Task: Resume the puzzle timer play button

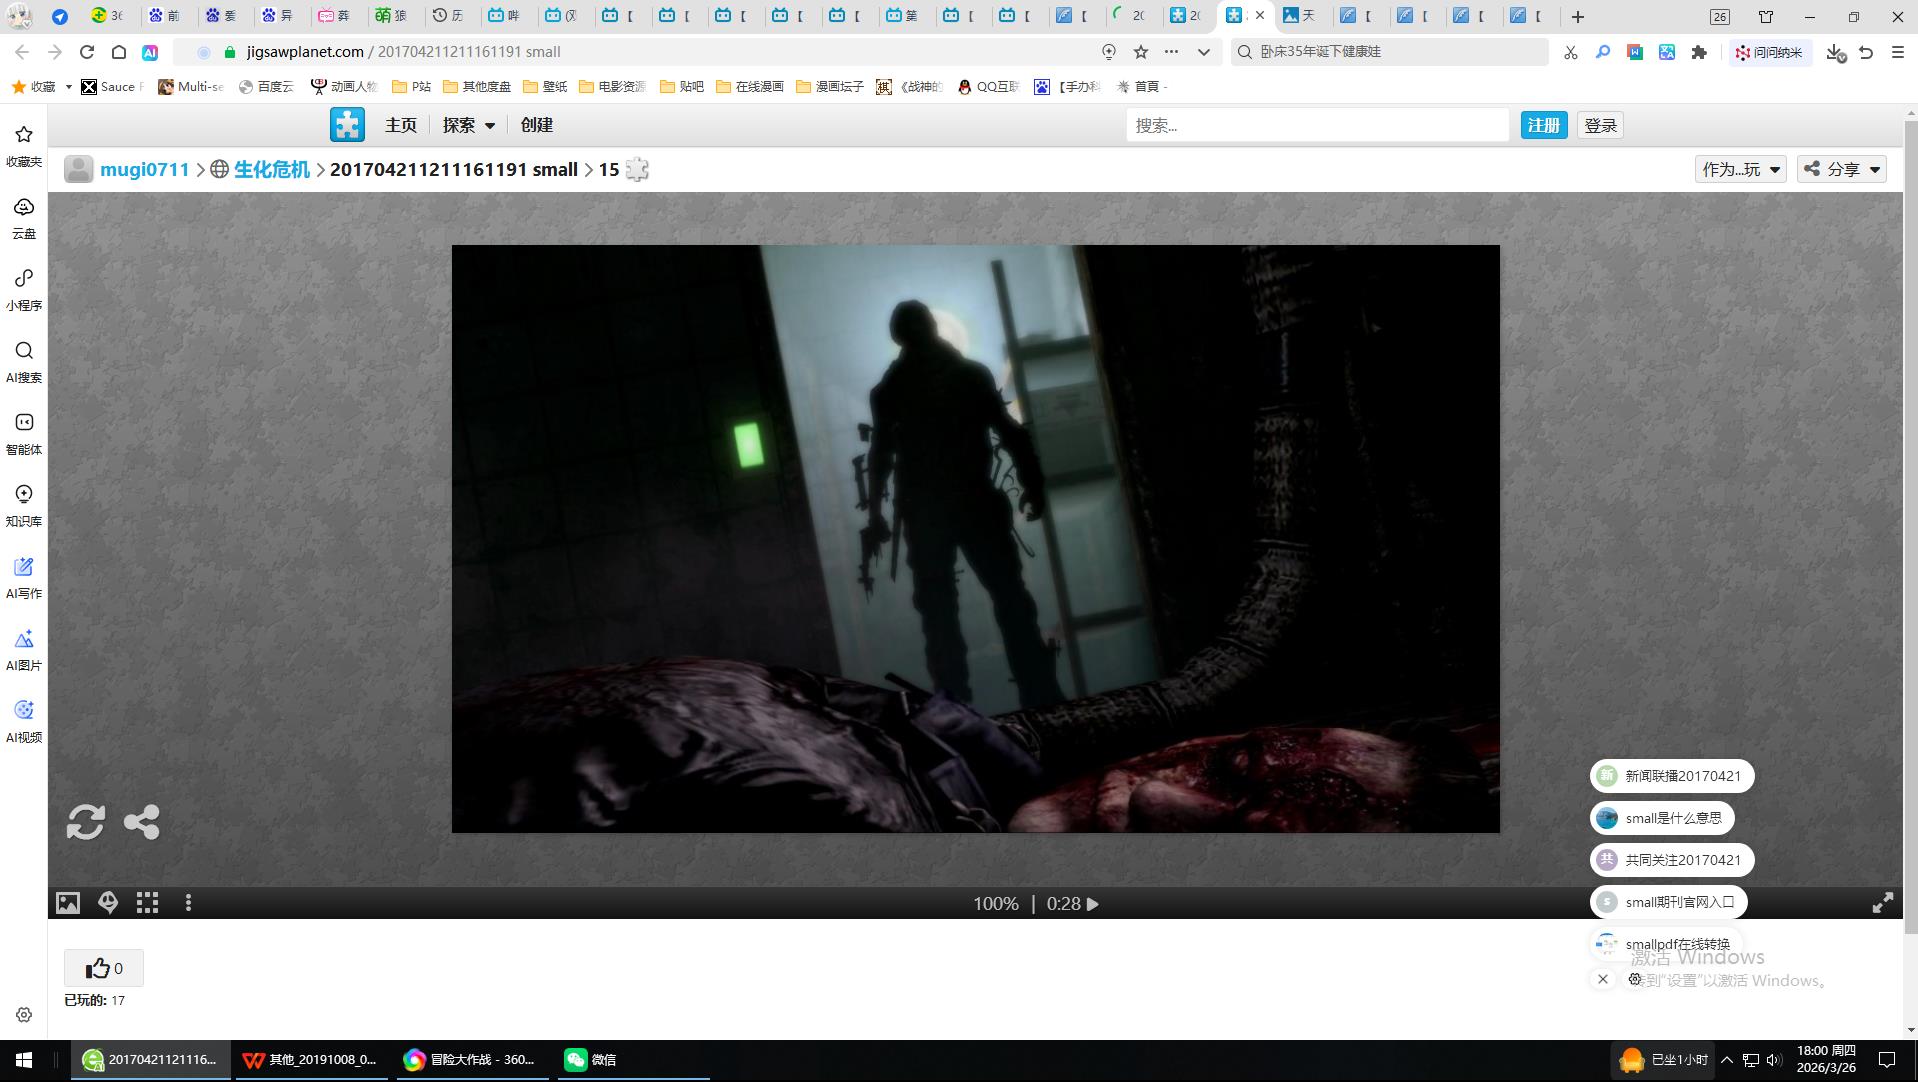Action: tap(1093, 904)
